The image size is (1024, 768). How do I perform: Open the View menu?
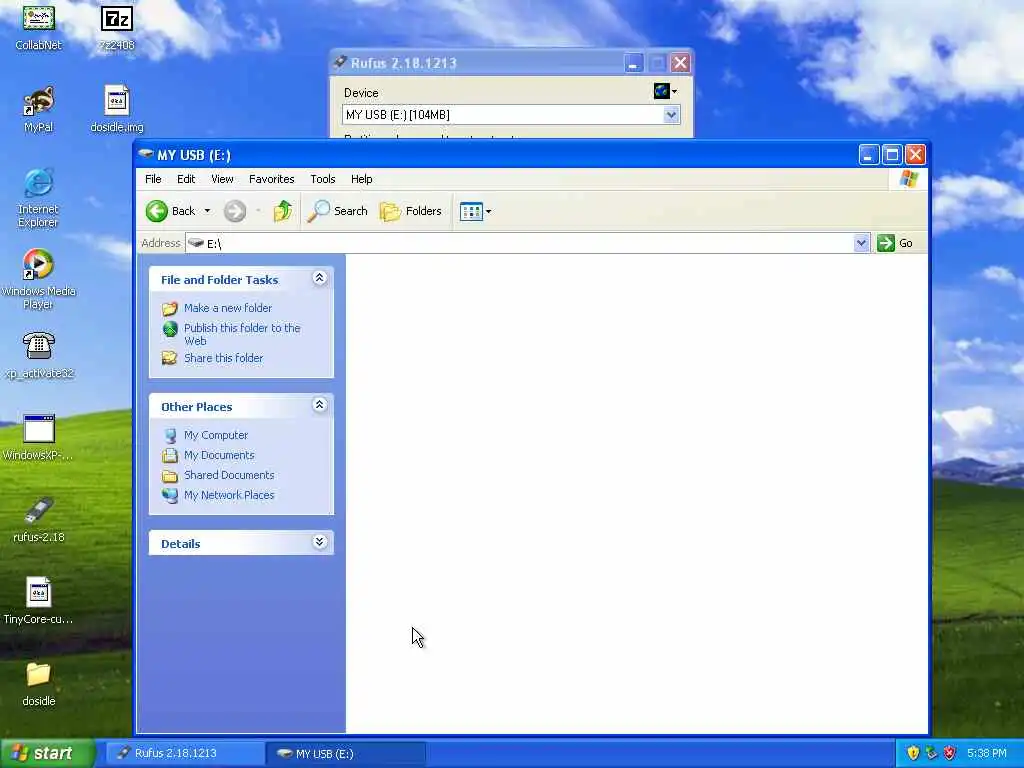point(222,179)
